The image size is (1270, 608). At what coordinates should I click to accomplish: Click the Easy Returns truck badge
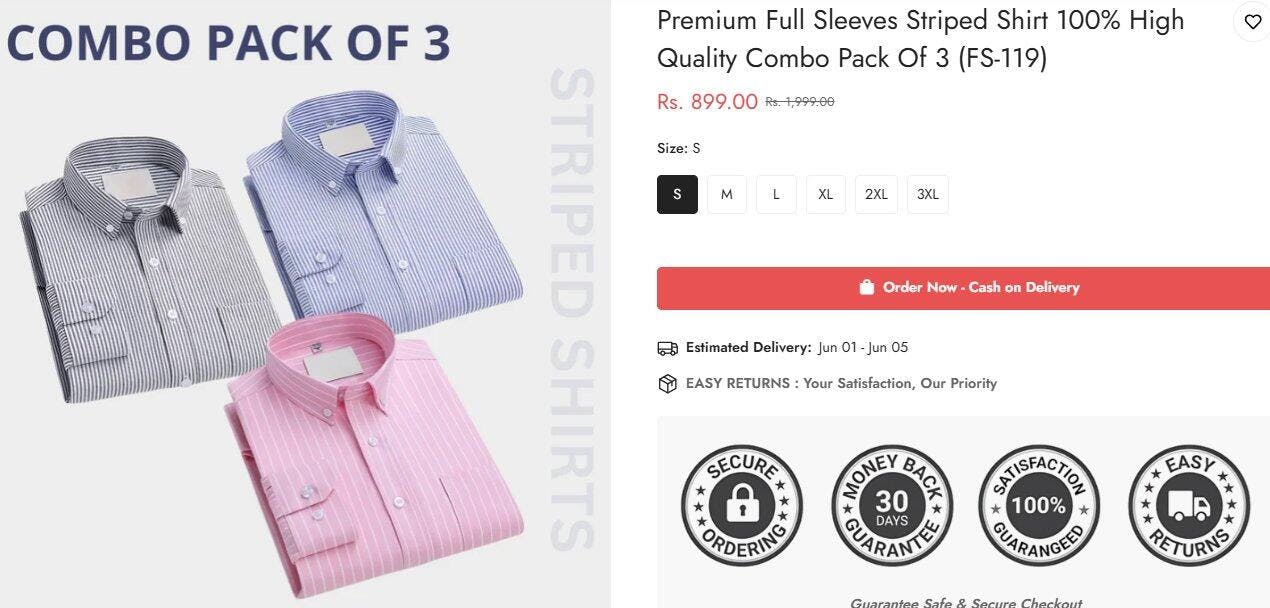[x=1189, y=506]
